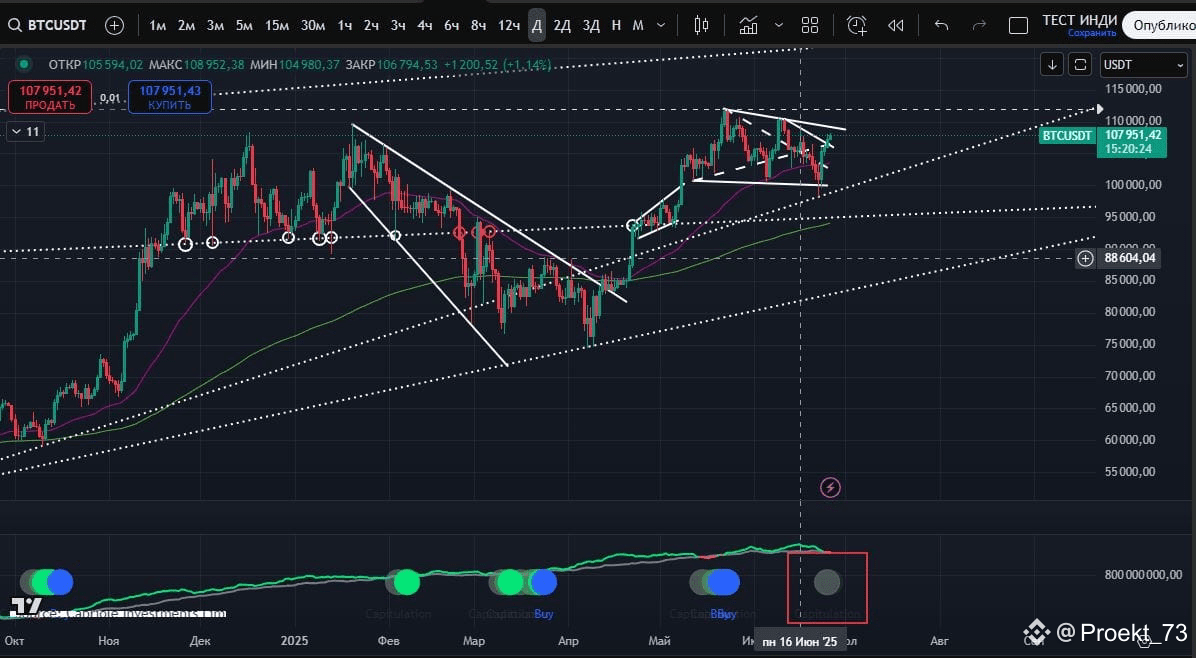Open the USDT currency dropdown
The width and height of the screenshot is (1196, 658).
pos(1143,65)
